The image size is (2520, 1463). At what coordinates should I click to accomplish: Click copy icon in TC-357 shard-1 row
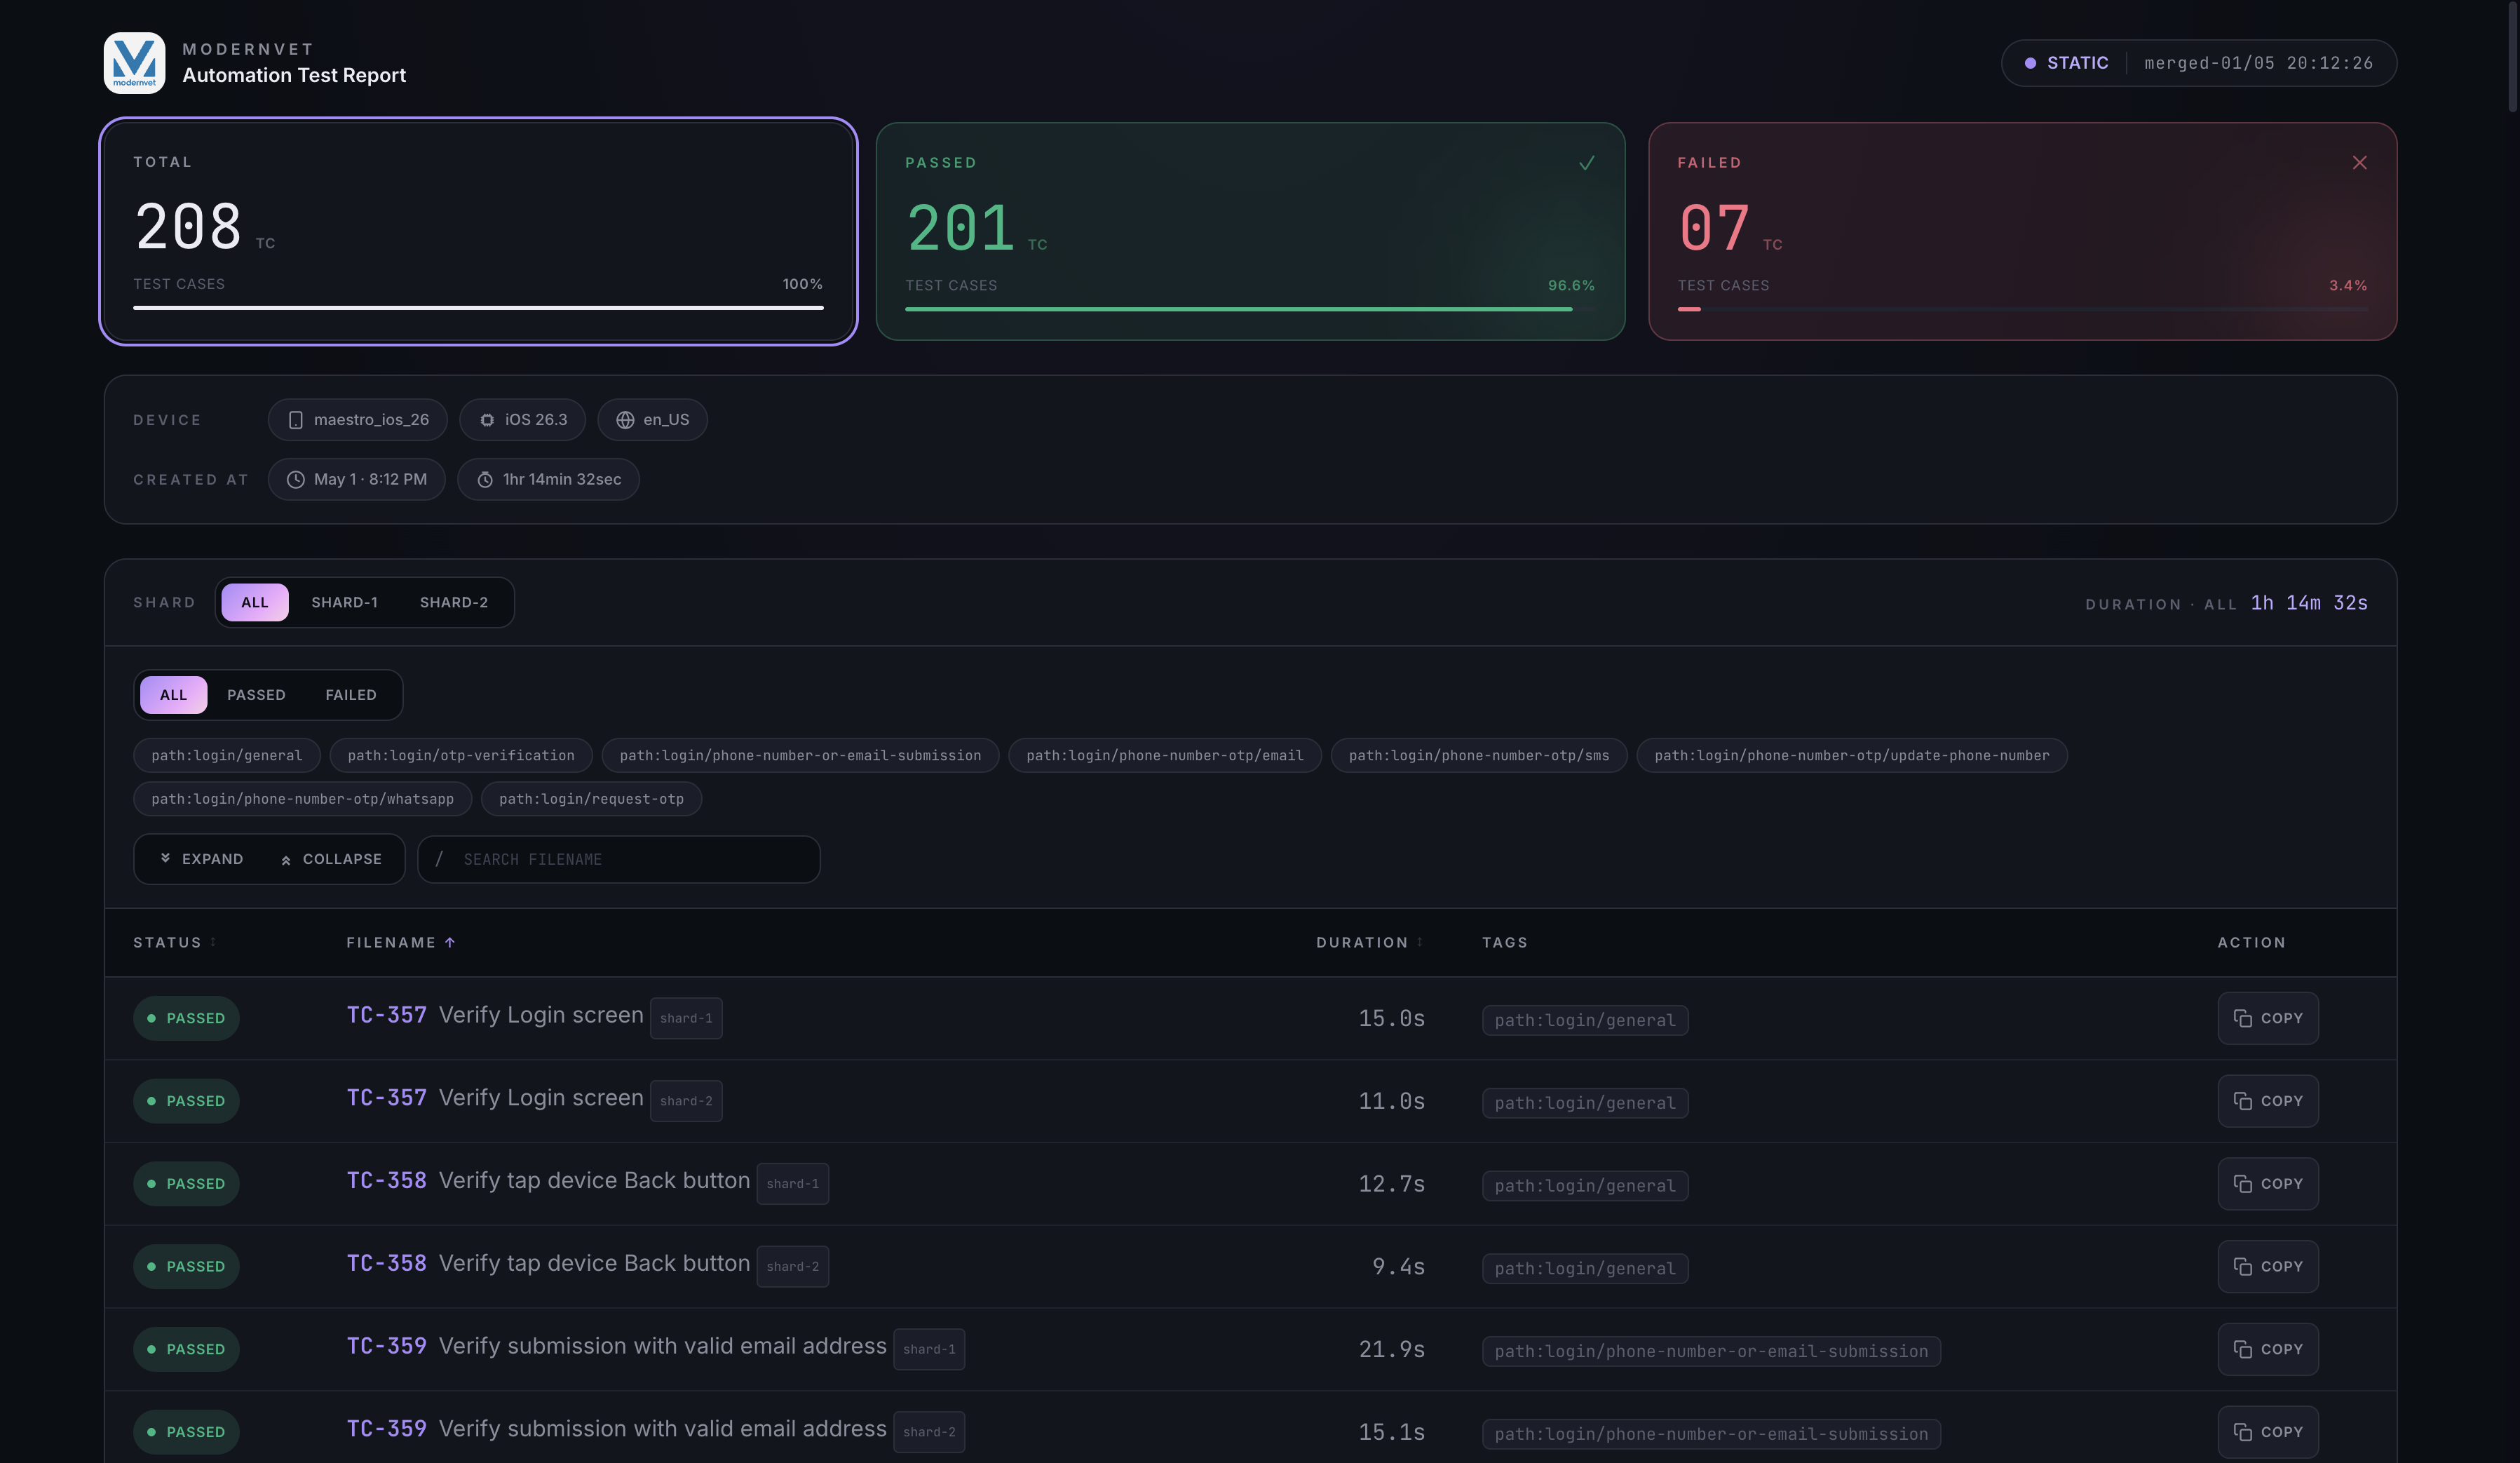click(2242, 1018)
